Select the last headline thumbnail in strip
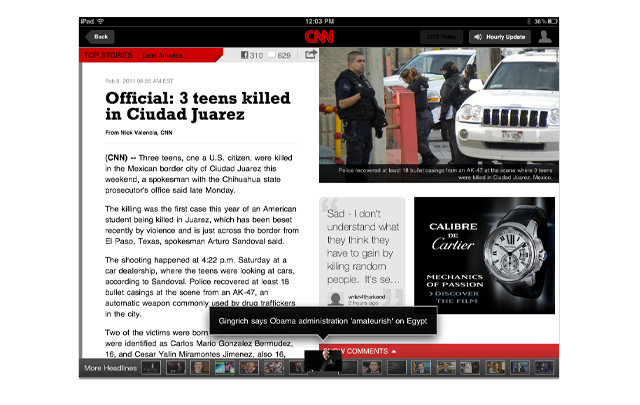The width and height of the screenshot is (640, 405). [547, 368]
